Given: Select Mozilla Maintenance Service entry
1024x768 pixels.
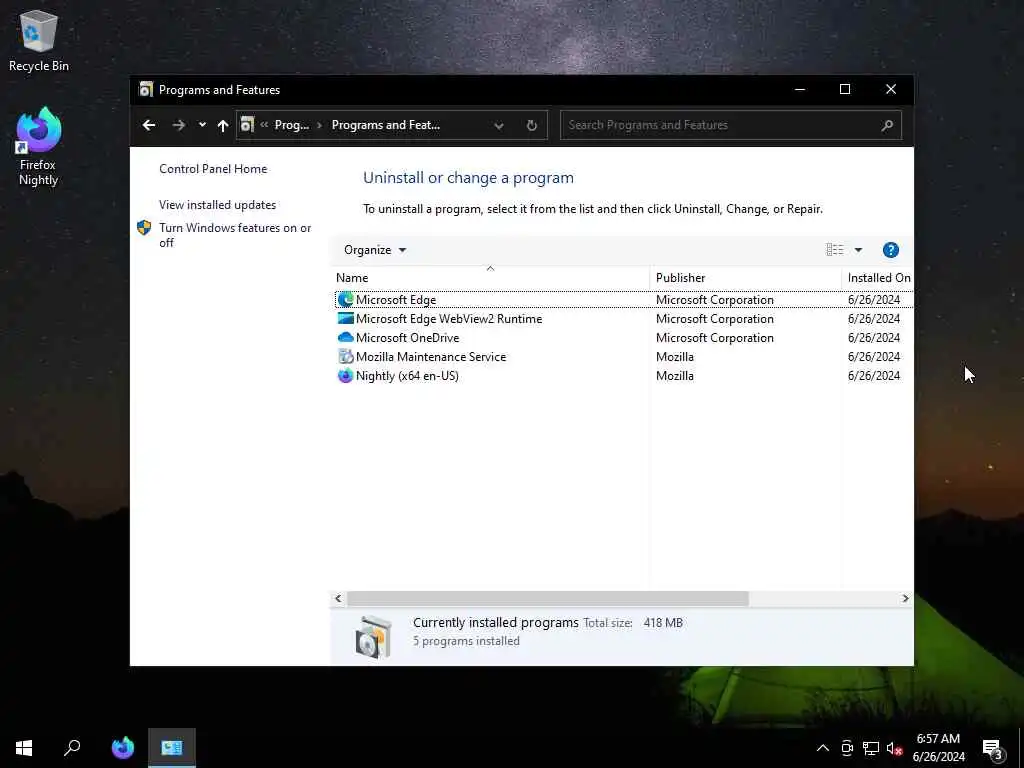Looking at the screenshot, I should pos(624,357).
